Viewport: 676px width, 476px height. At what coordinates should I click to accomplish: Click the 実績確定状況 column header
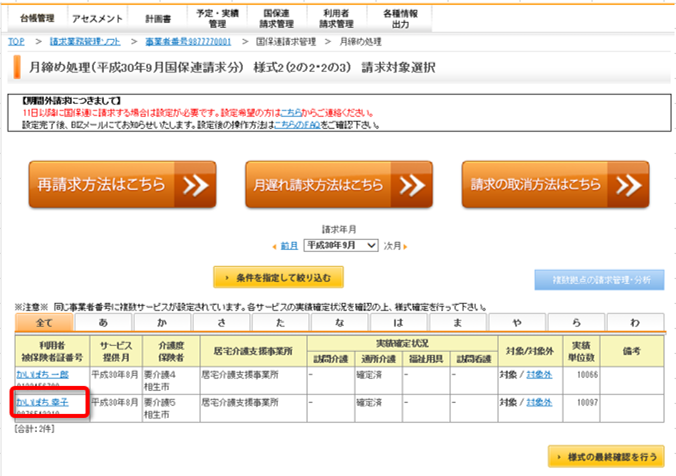click(402, 343)
